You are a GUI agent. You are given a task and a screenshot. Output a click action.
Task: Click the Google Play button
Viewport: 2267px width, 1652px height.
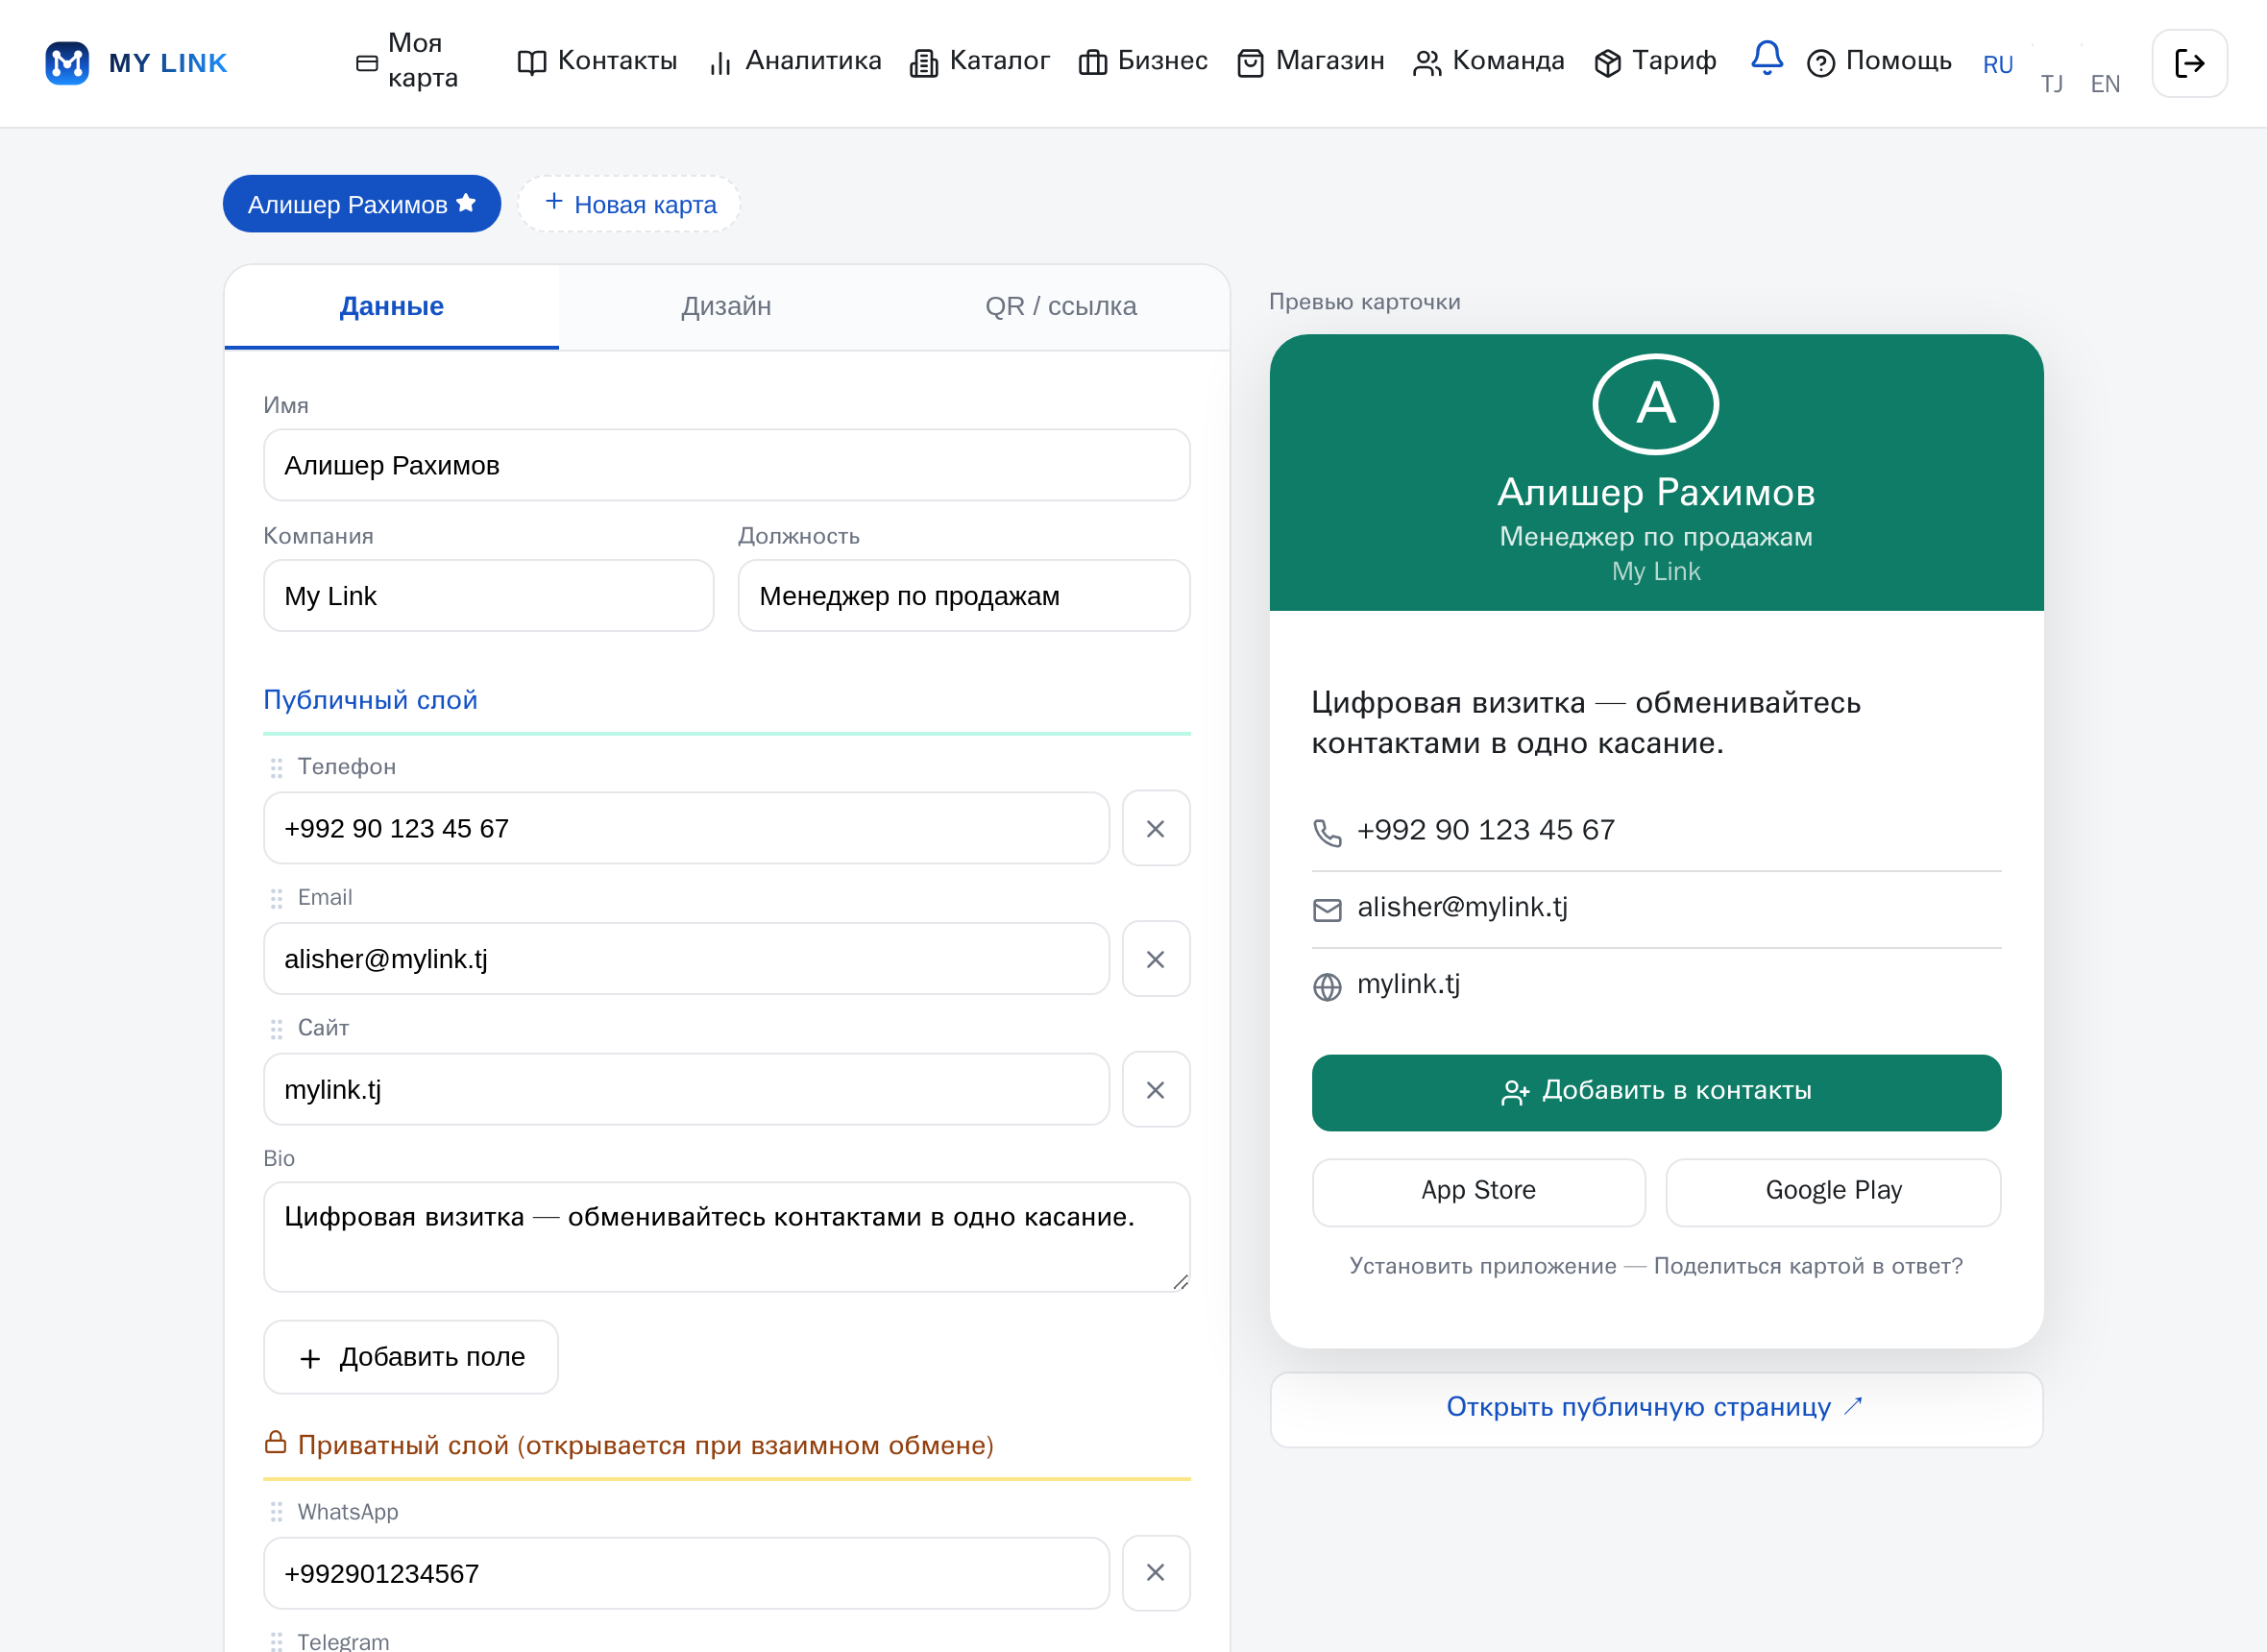click(1833, 1191)
